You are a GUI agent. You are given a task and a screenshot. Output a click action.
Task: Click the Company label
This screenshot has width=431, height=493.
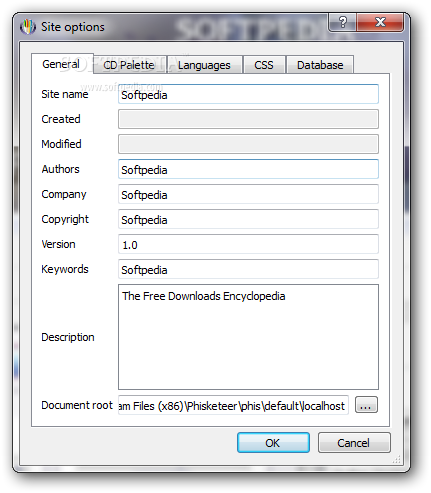(x=64, y=194)
